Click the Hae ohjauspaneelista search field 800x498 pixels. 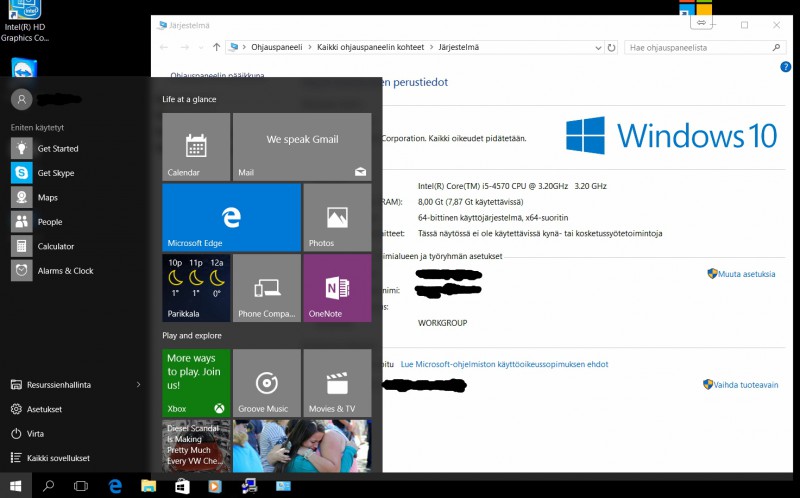click(696, 47)
